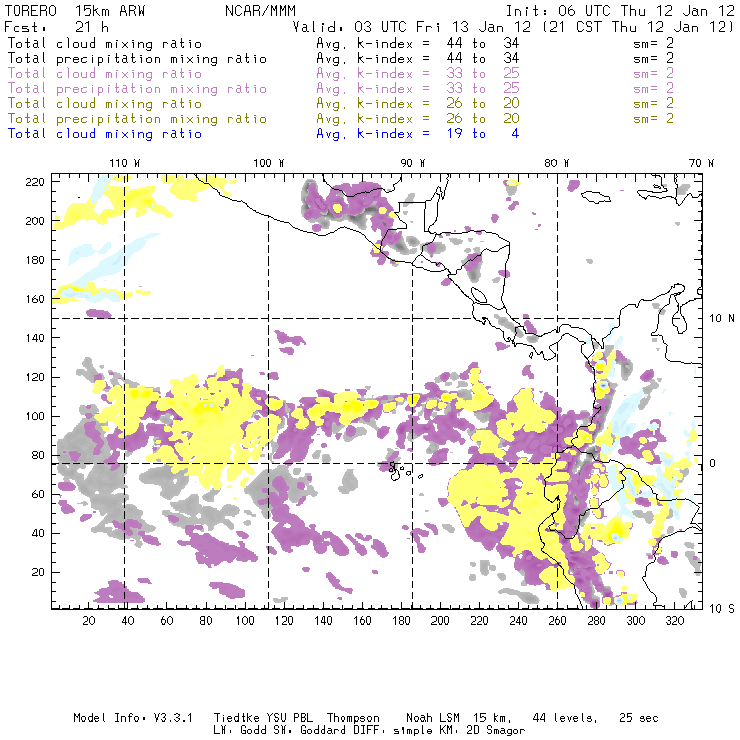The width and height of the screenshot is (740, 740).
Task: Click the "240" tick label on the horizontal axis
Action: (518, 621)
